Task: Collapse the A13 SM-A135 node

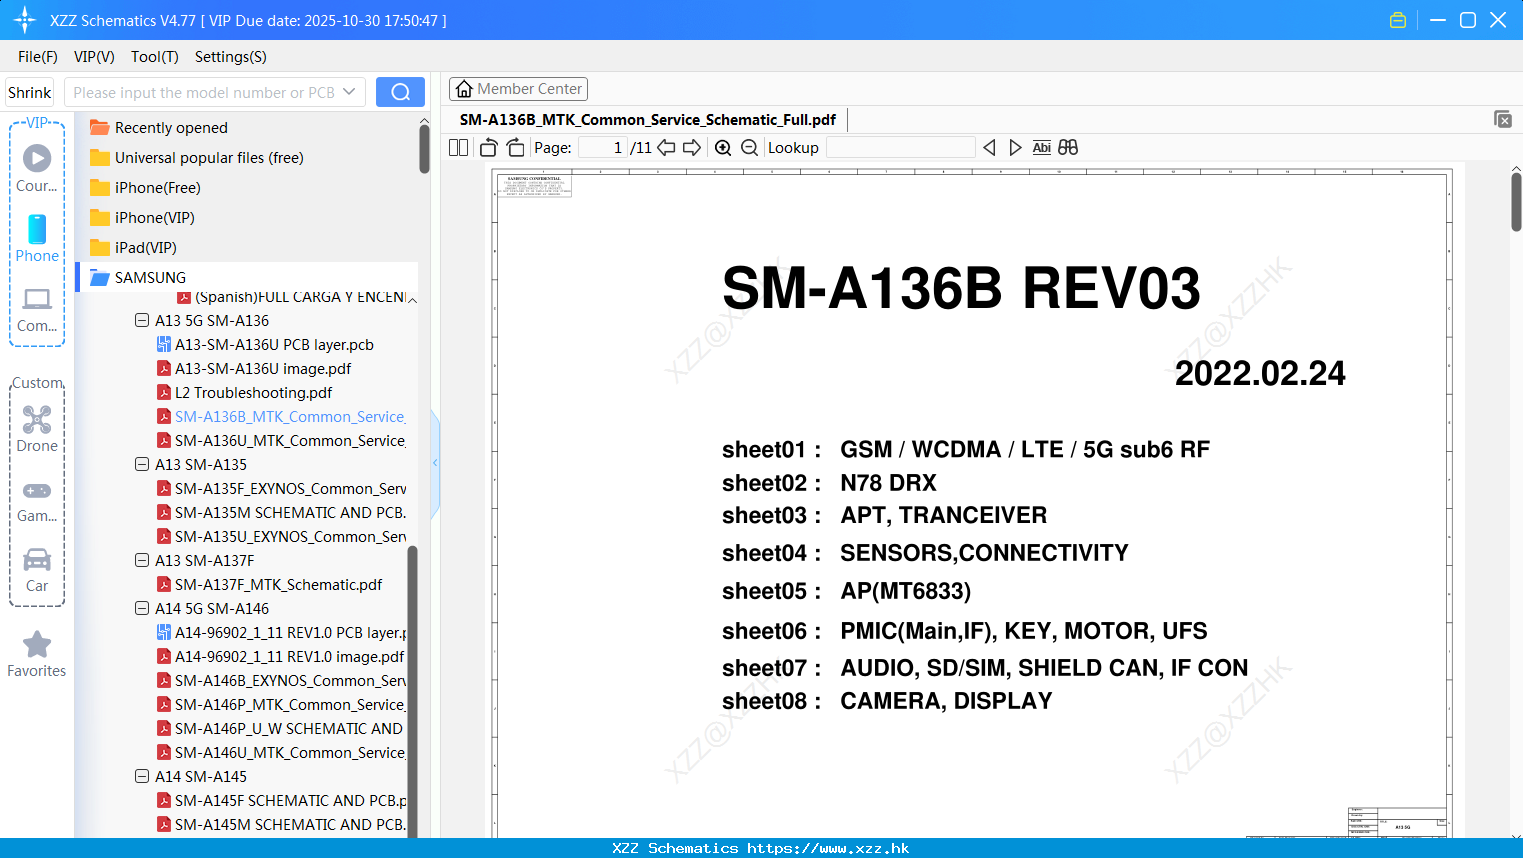Action: (x=142, y=464)
